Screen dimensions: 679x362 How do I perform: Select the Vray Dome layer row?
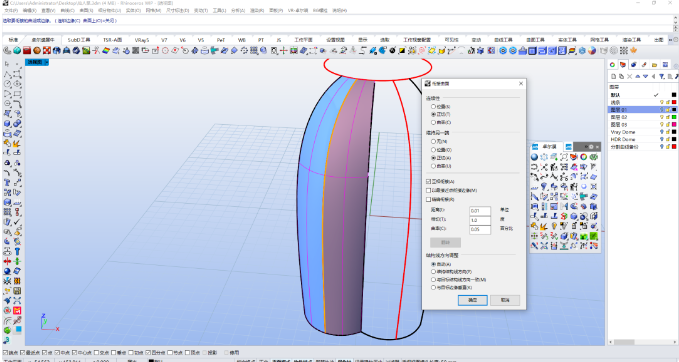642,132
